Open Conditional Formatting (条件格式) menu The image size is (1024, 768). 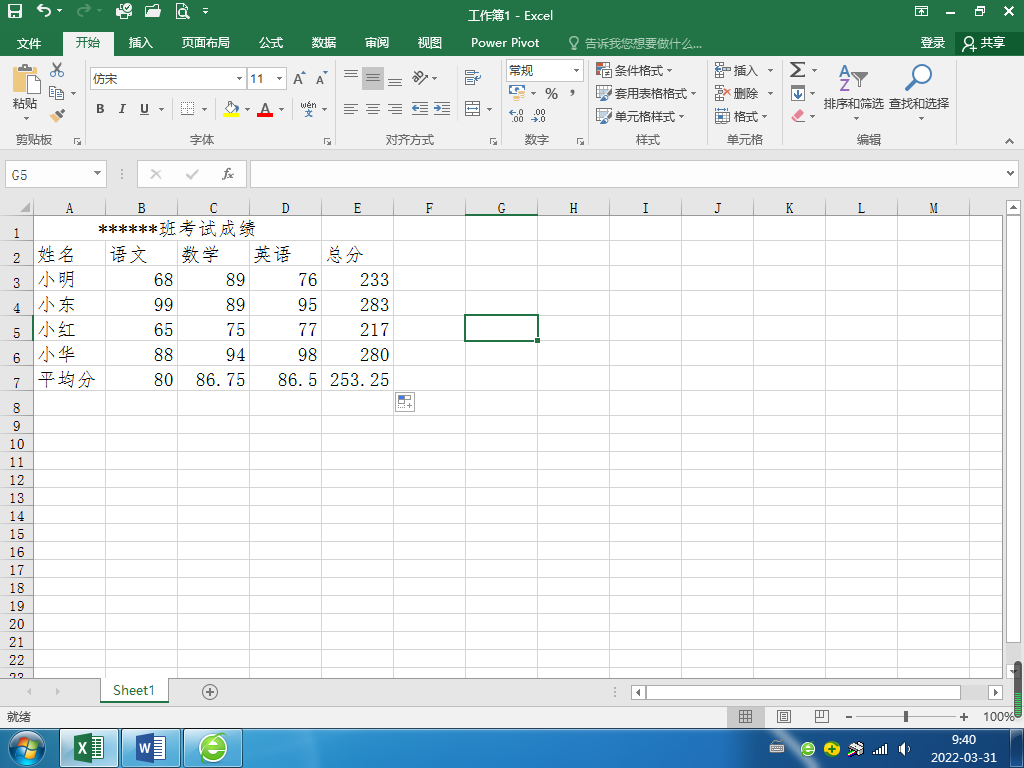click(634, 70)
